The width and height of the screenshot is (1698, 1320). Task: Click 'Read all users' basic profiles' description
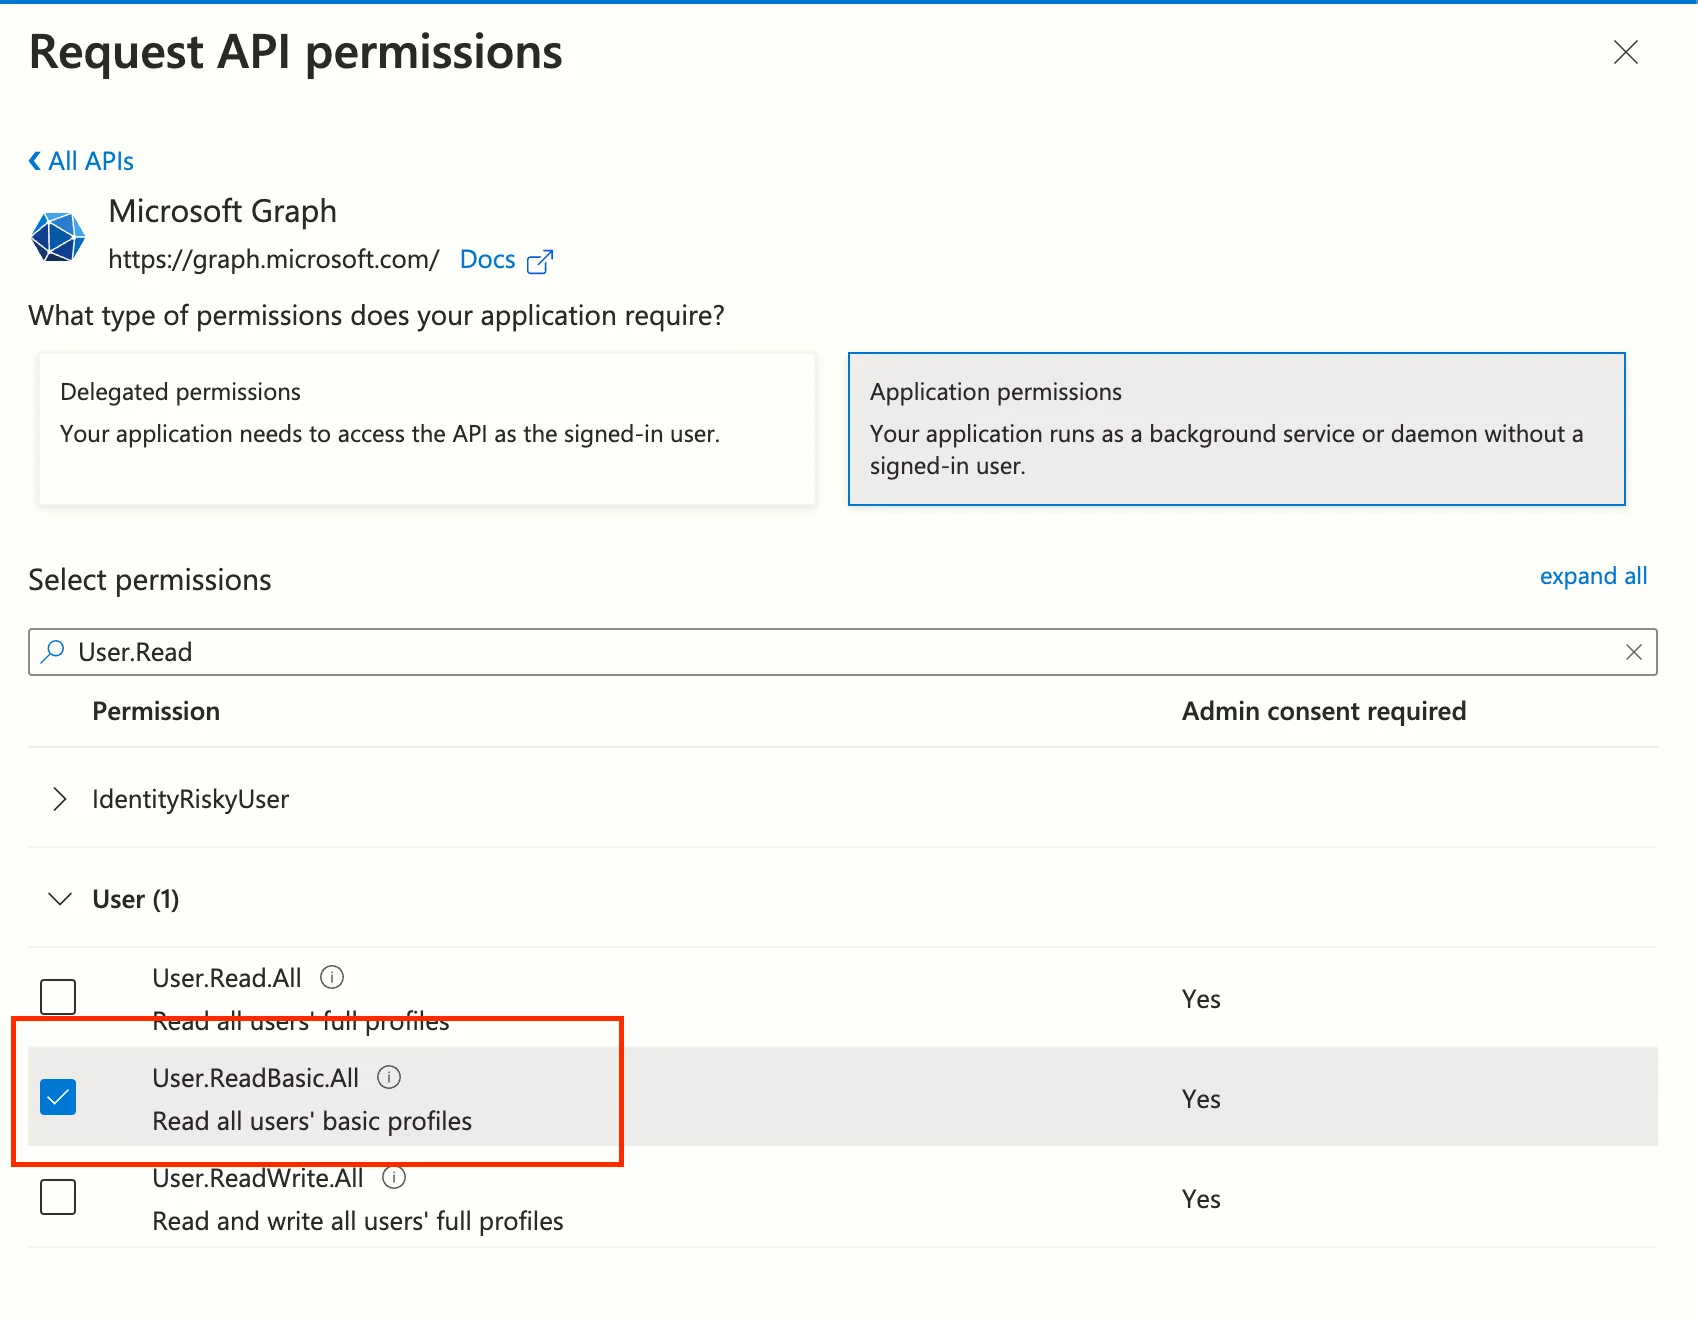(312, 1121)
